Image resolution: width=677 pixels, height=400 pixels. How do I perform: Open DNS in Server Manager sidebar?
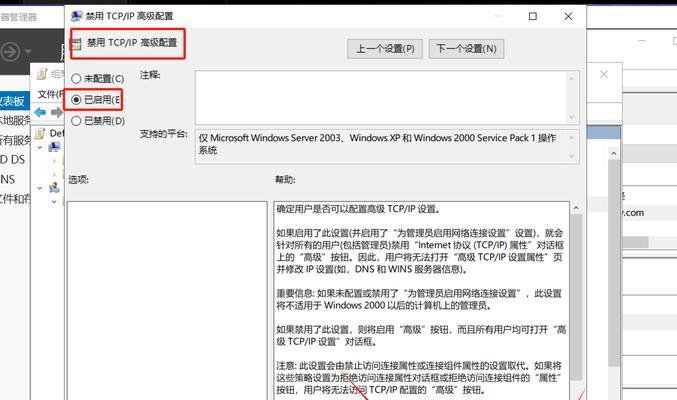8,179
